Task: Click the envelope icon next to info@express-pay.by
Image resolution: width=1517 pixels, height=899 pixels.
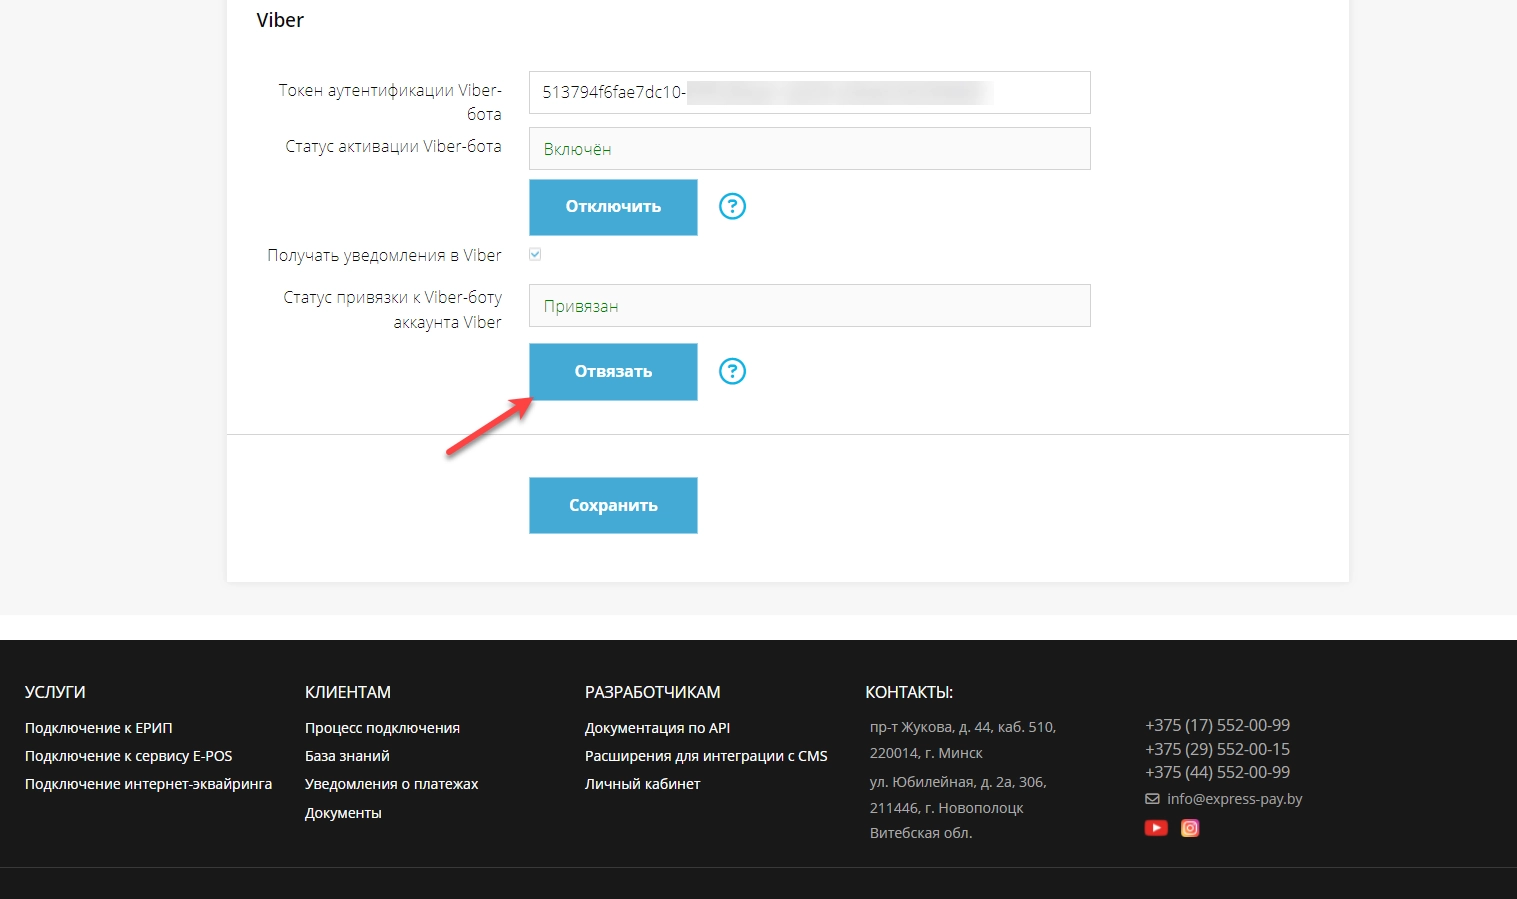Action: [1152, 799]
